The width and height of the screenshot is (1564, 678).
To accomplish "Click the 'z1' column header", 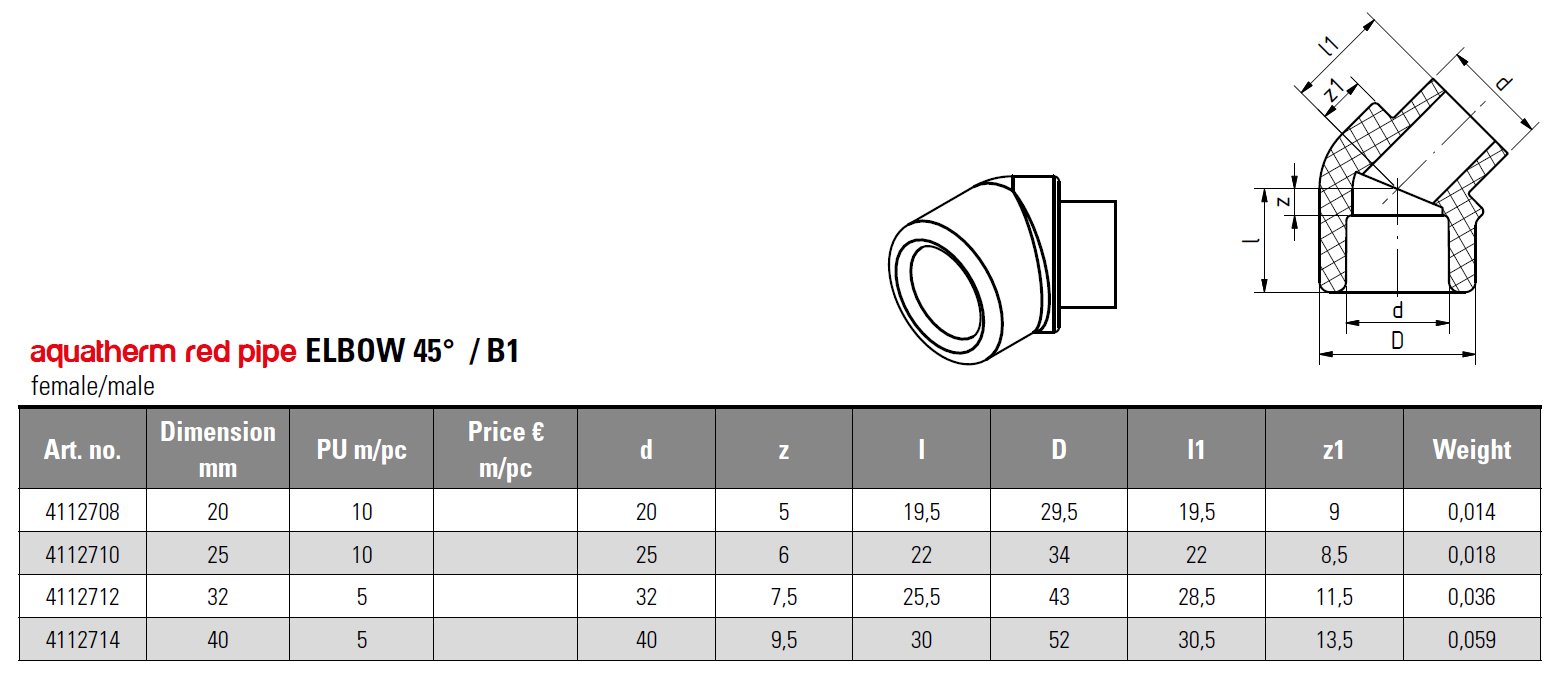I will pos(1334,450).
